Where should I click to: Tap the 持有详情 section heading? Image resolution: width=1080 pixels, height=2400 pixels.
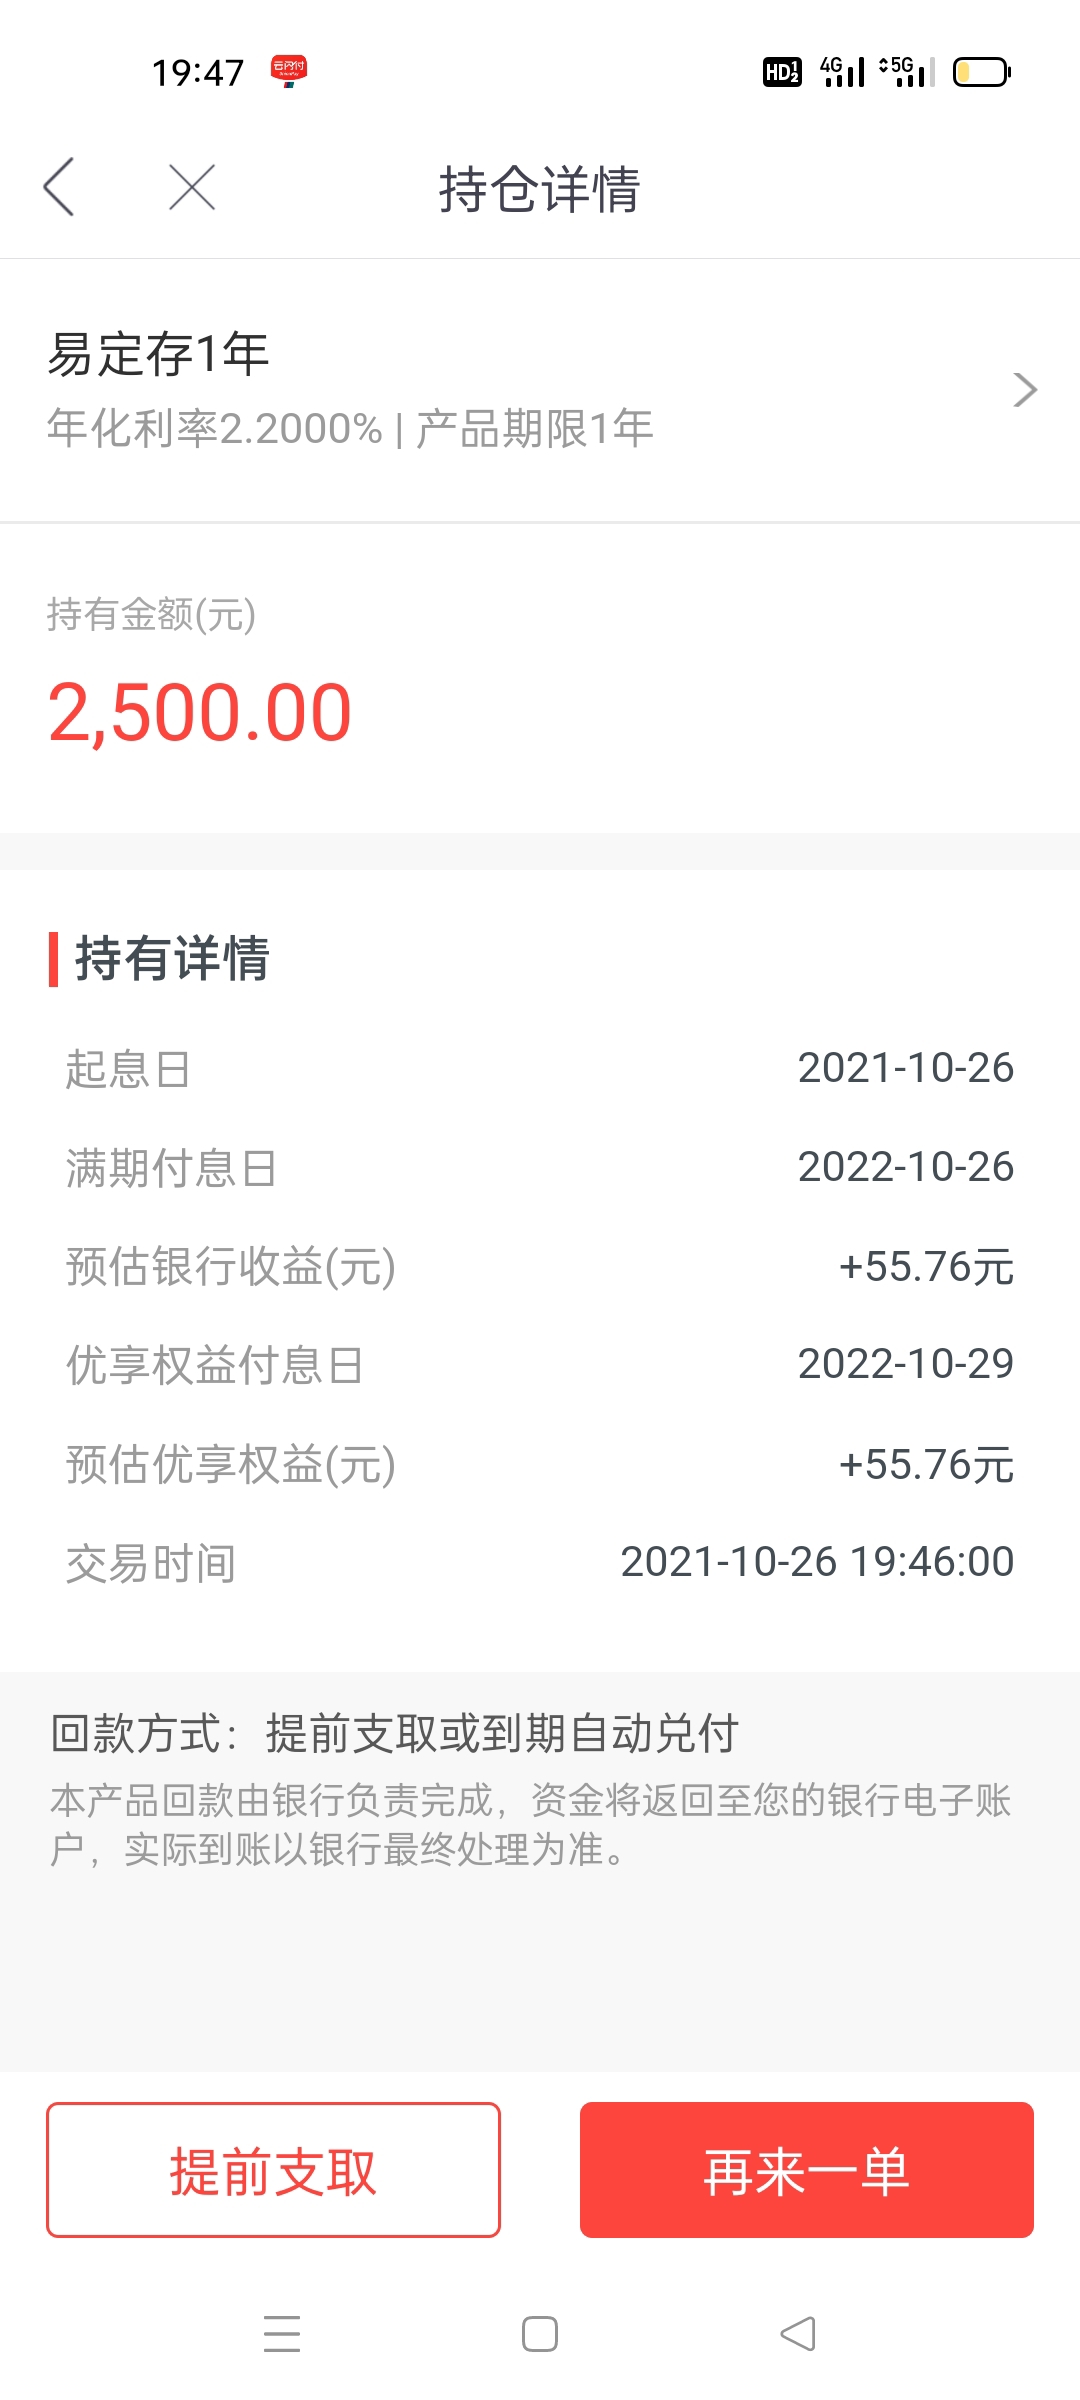[172, 958]
